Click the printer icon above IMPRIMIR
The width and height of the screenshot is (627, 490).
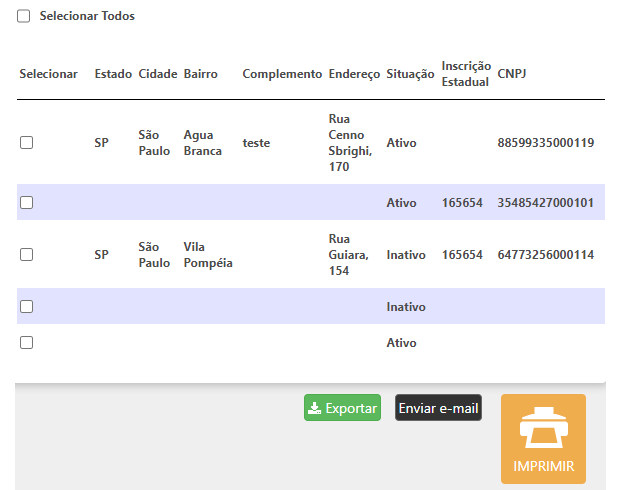(543, 427)
